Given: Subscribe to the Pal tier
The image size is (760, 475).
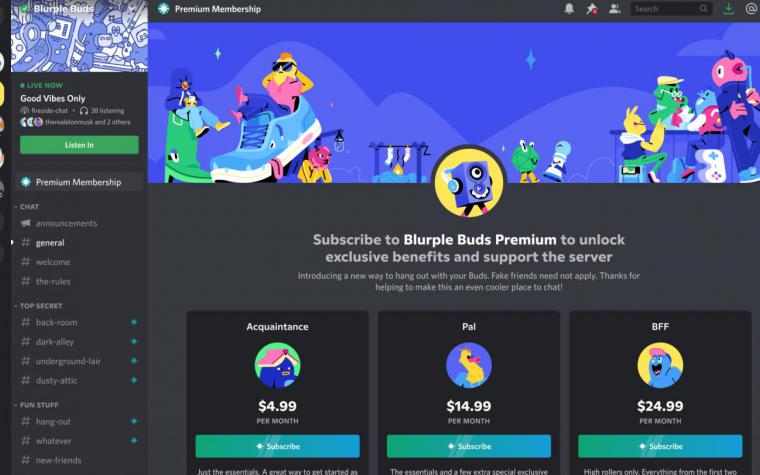Looking at the screenshot, I should 469,446.
